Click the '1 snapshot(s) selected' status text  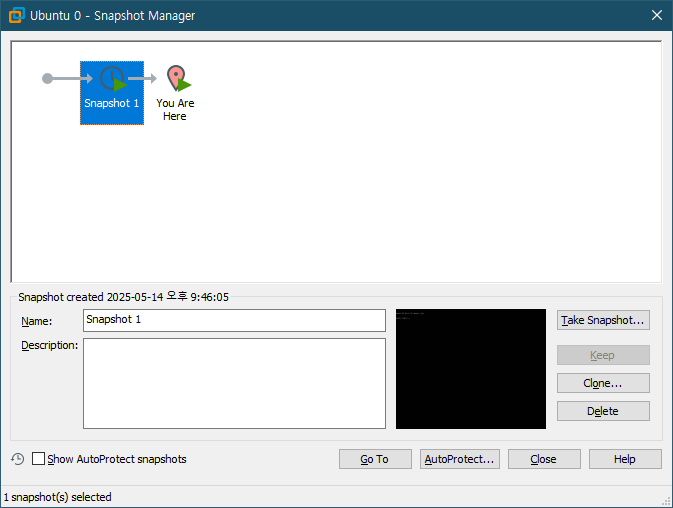58,497
